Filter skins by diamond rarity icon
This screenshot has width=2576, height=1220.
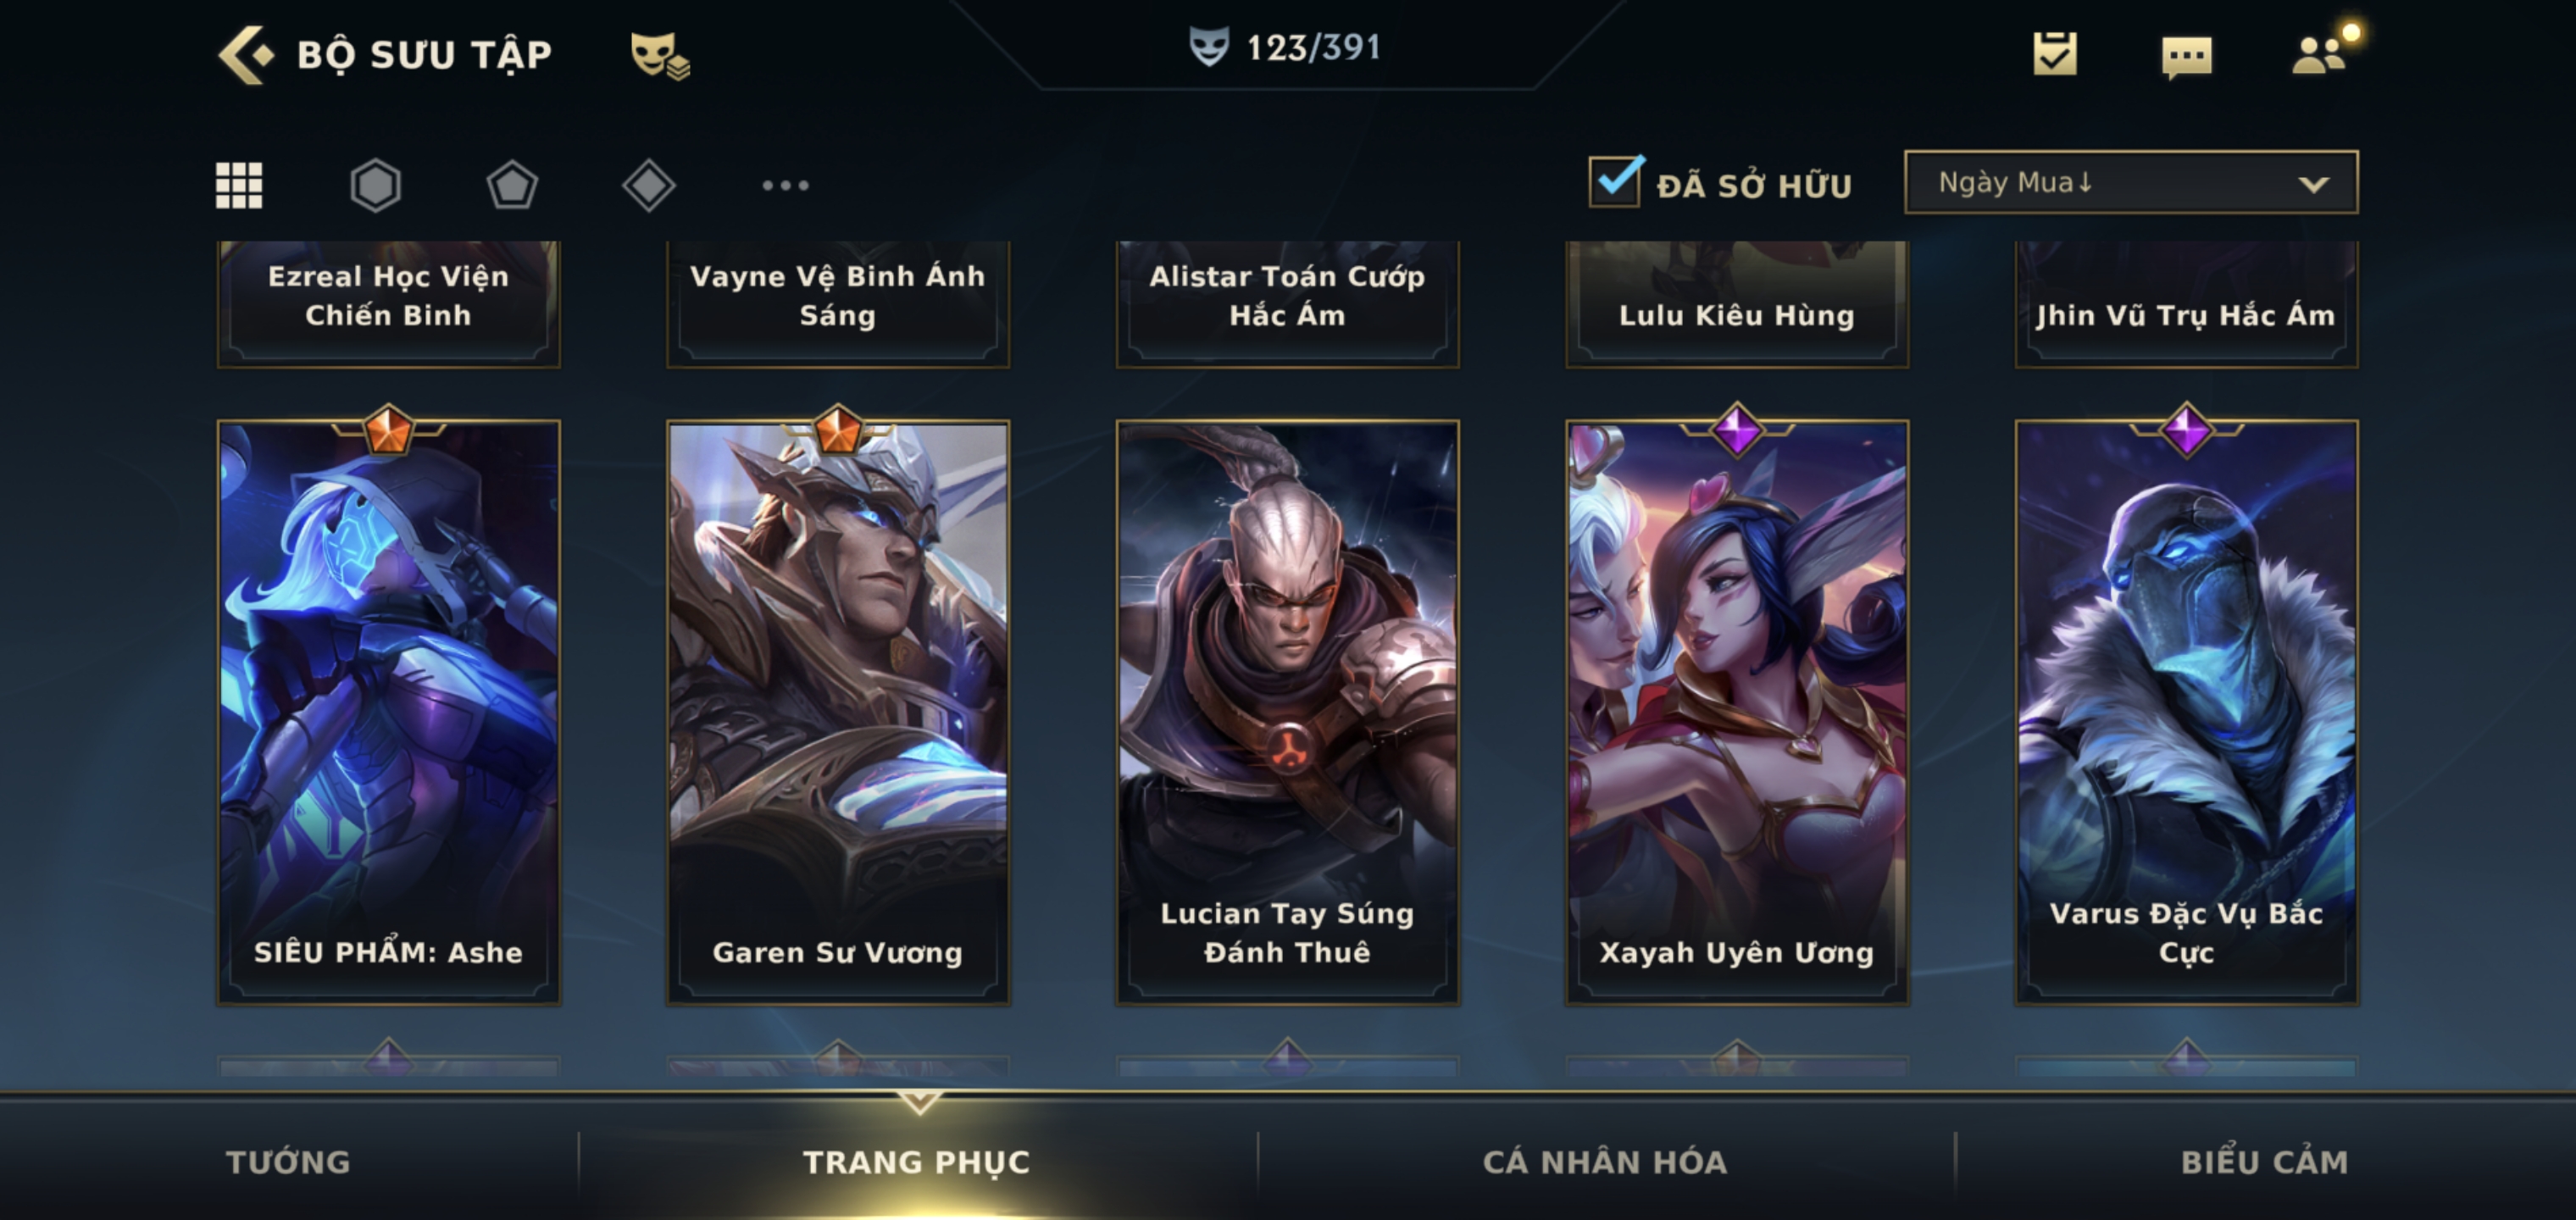[x=649, y=185]
